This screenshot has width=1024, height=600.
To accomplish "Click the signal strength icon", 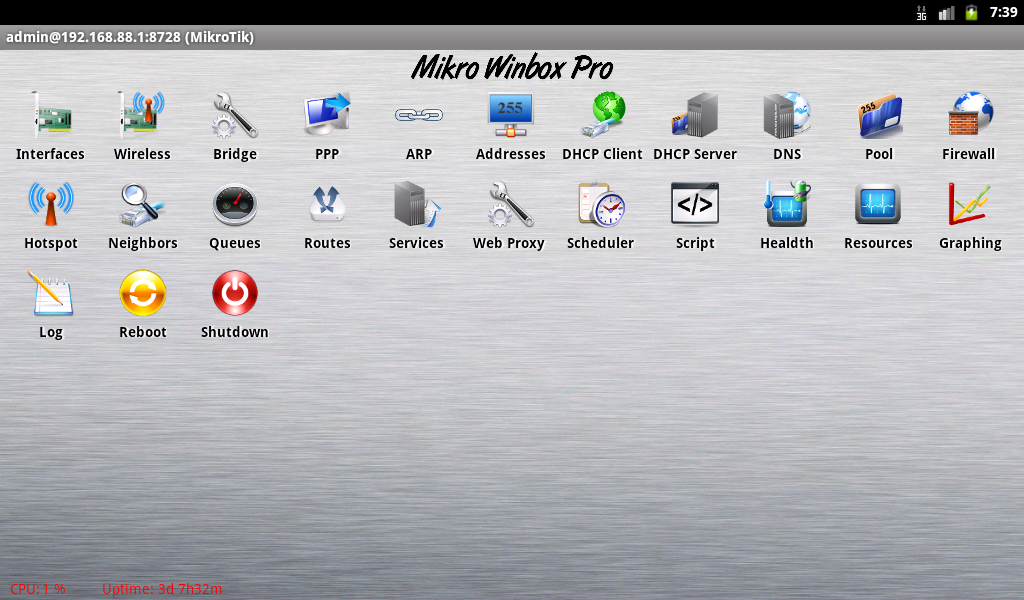I will tap(946, 12).
